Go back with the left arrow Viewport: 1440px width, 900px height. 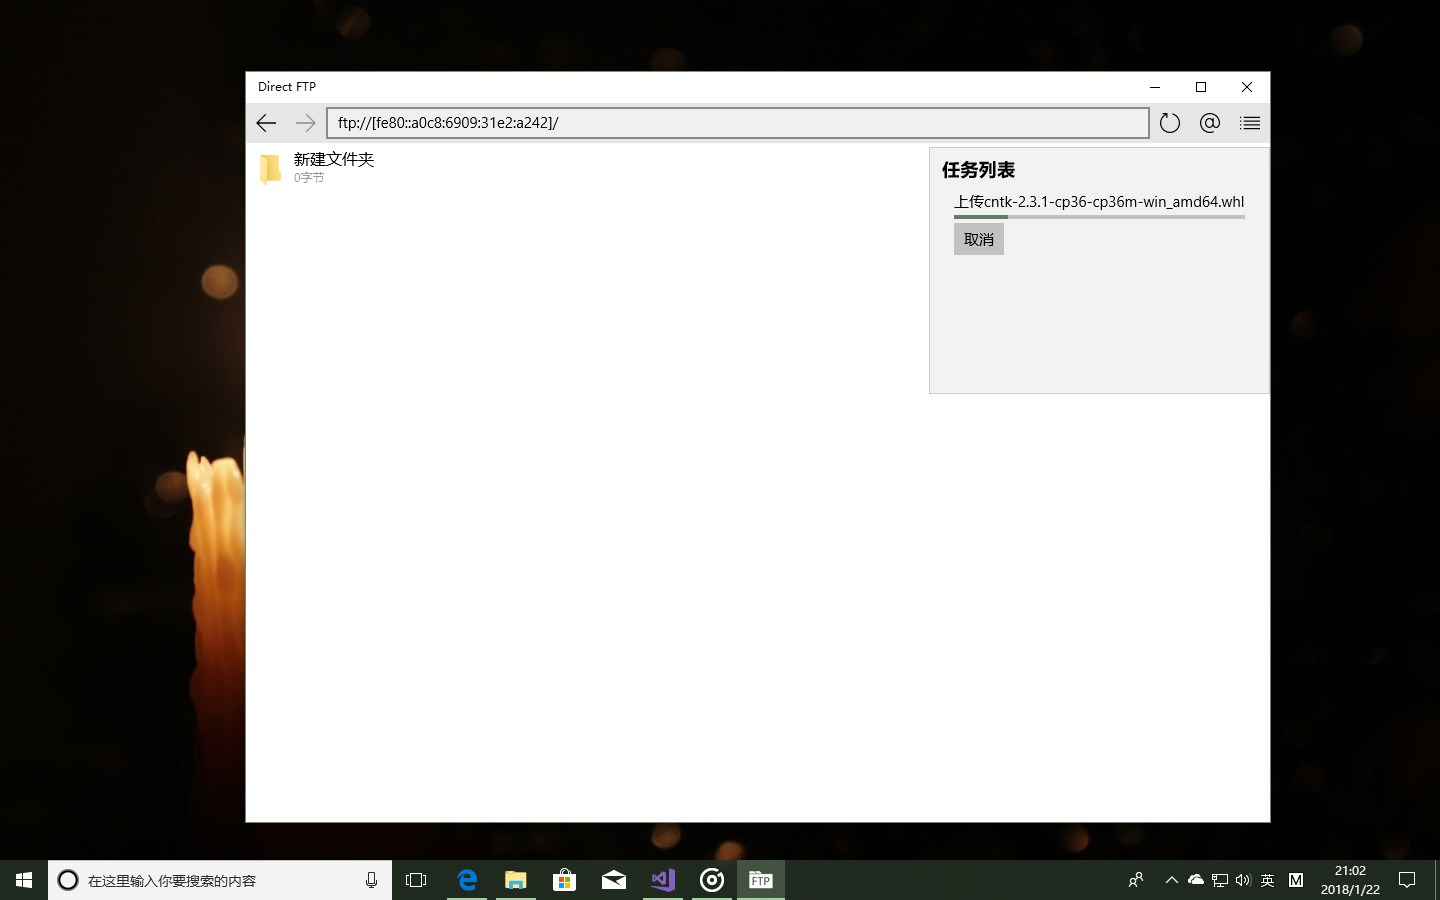266,123
